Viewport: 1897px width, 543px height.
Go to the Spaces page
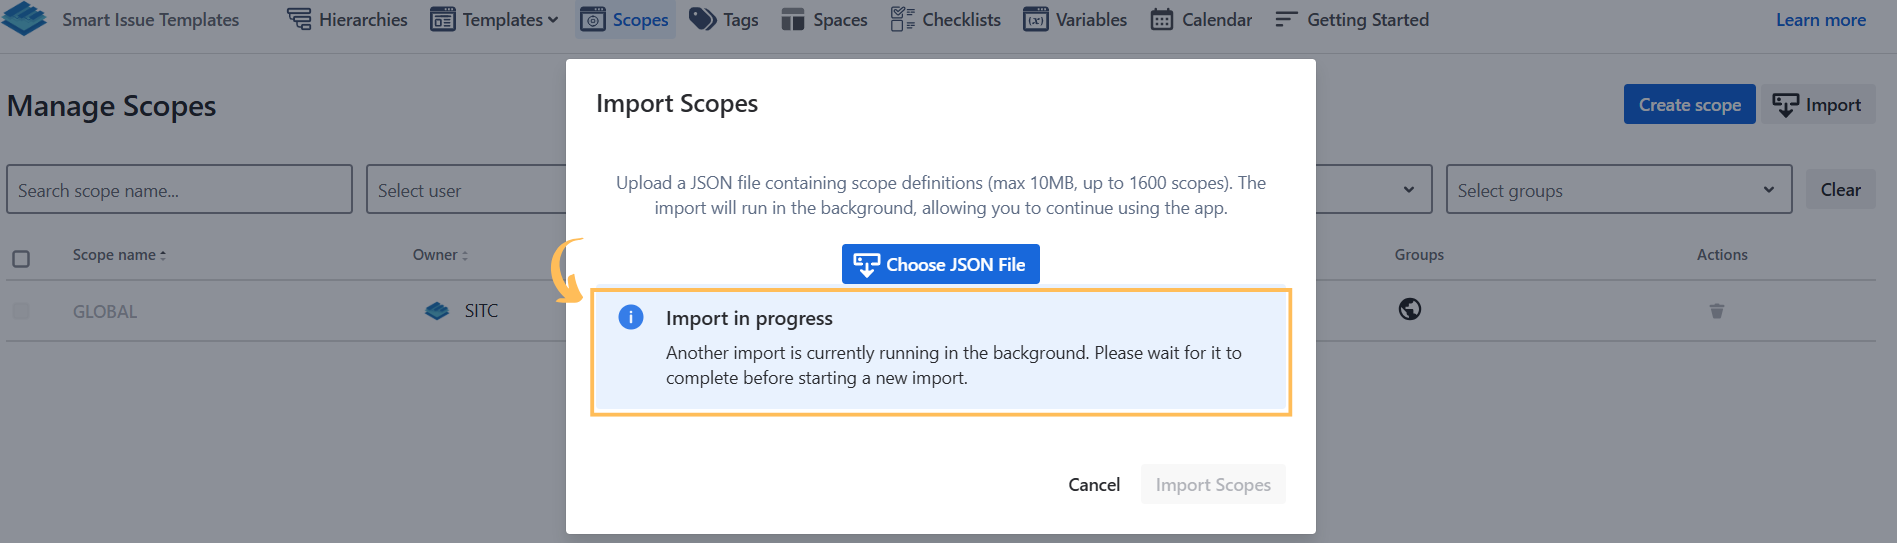[x=824, y=20]
